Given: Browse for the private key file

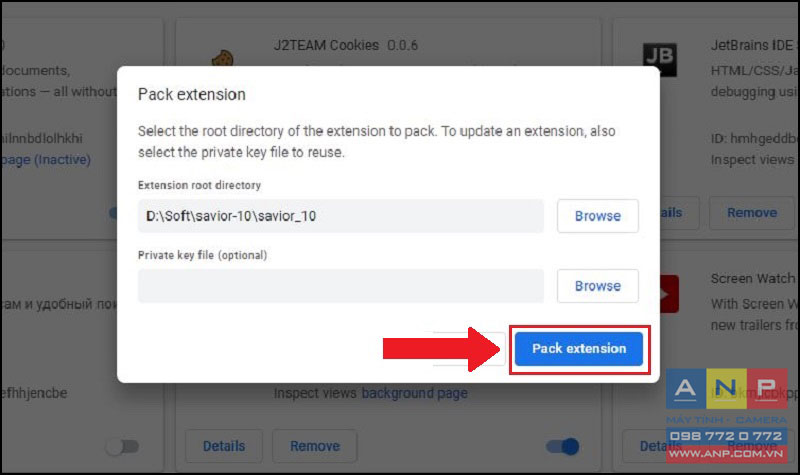Looking at the screenshot, I should [597, 286].
